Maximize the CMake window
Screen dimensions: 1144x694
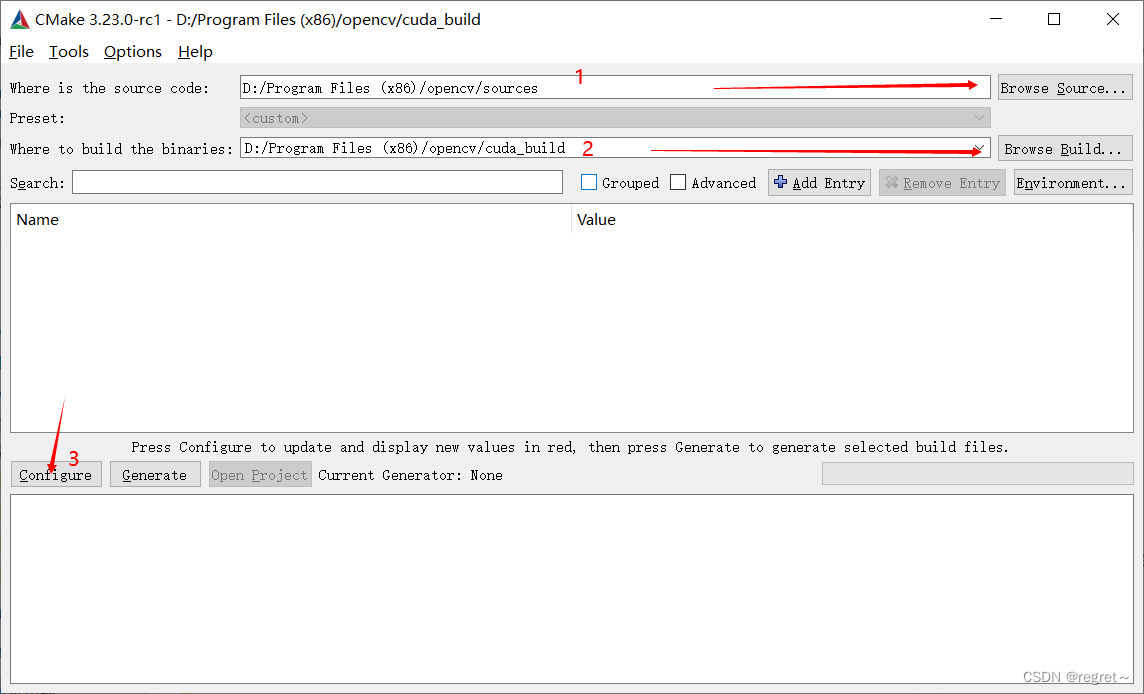click(1054, 20)
